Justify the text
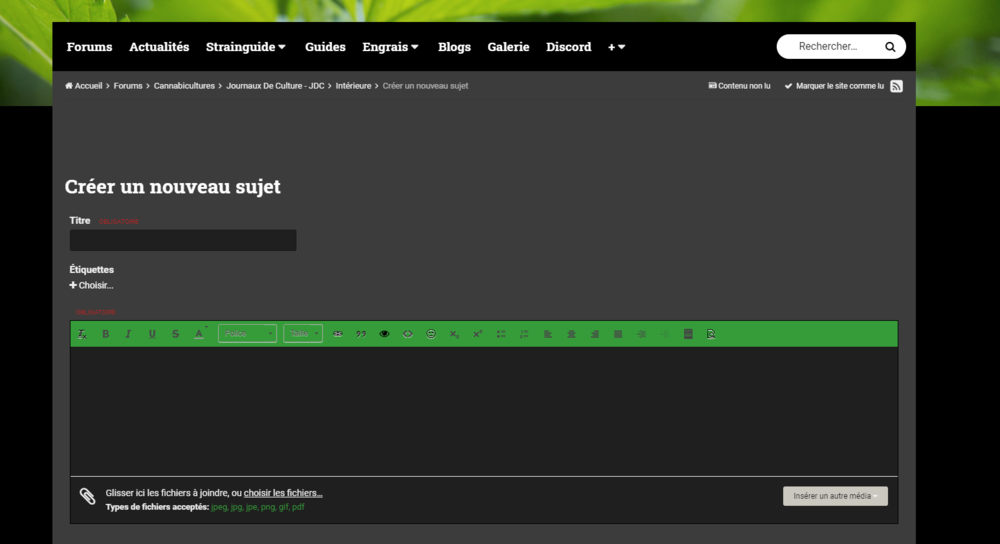The image size is (1000, 544). point(618,334)
